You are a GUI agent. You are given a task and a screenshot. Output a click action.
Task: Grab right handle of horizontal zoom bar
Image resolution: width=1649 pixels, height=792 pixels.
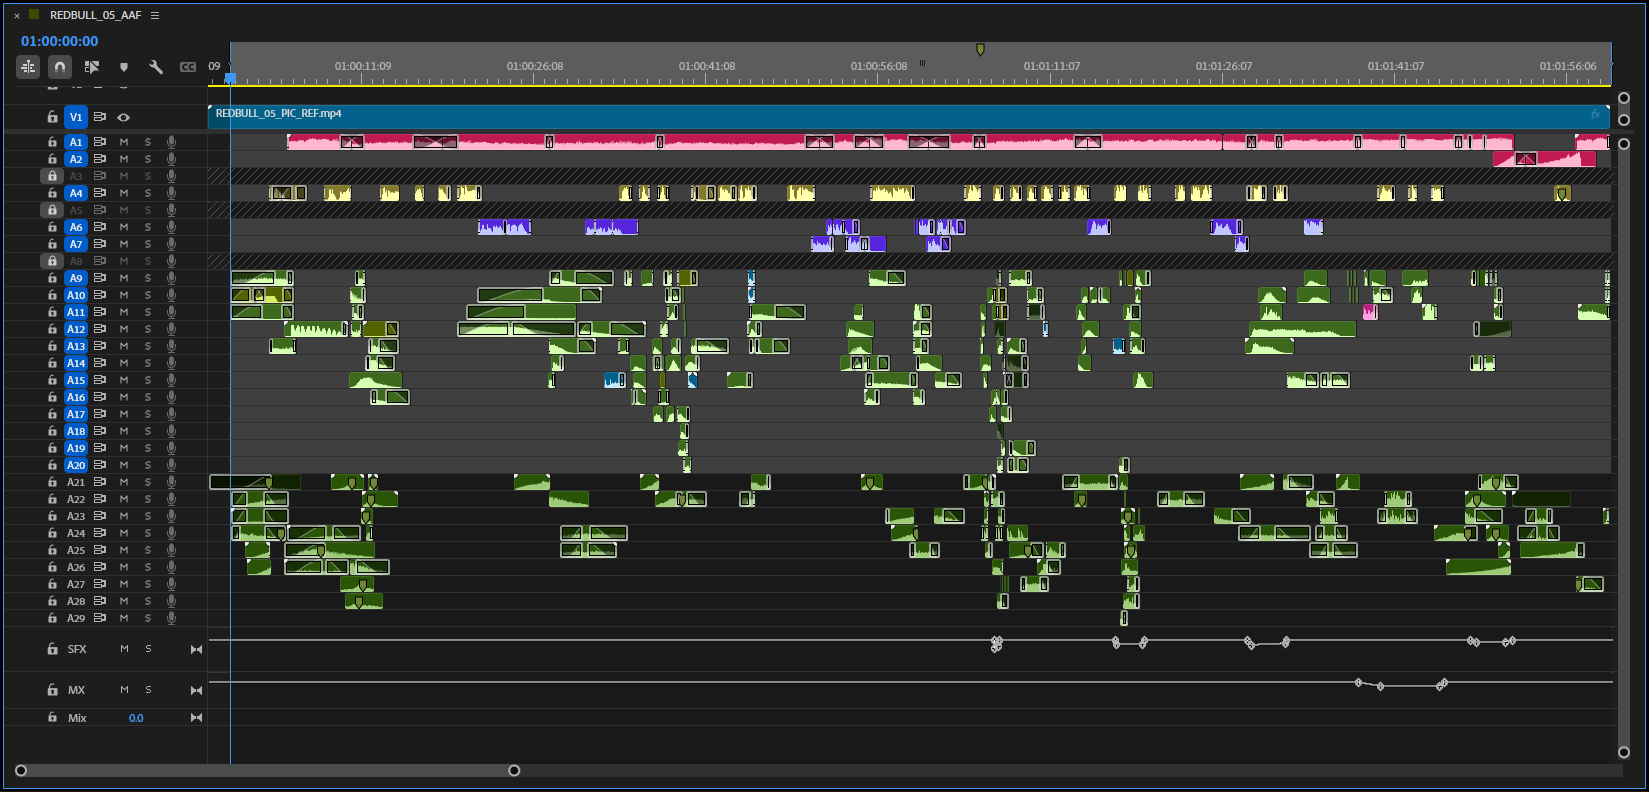point(514,770)
